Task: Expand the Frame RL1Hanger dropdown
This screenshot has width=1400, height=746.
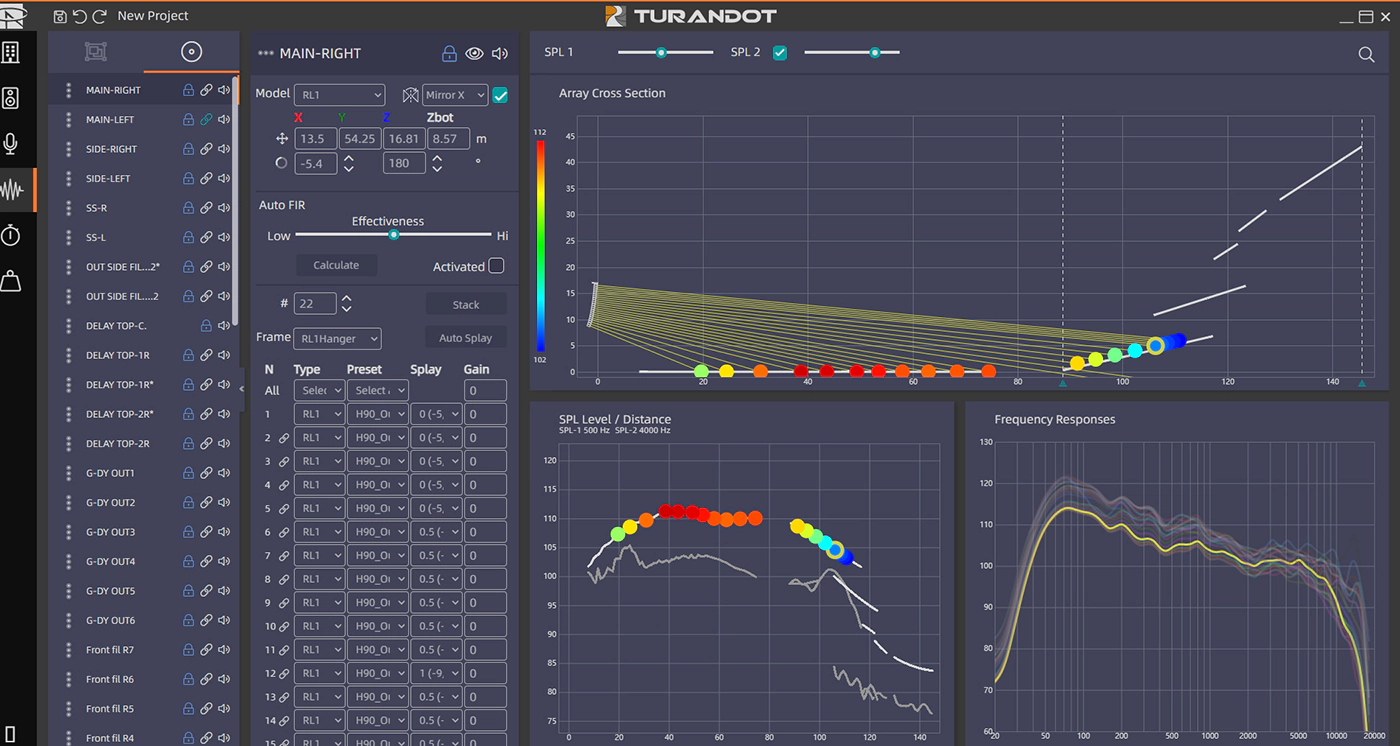Action: tap(339, 339)
